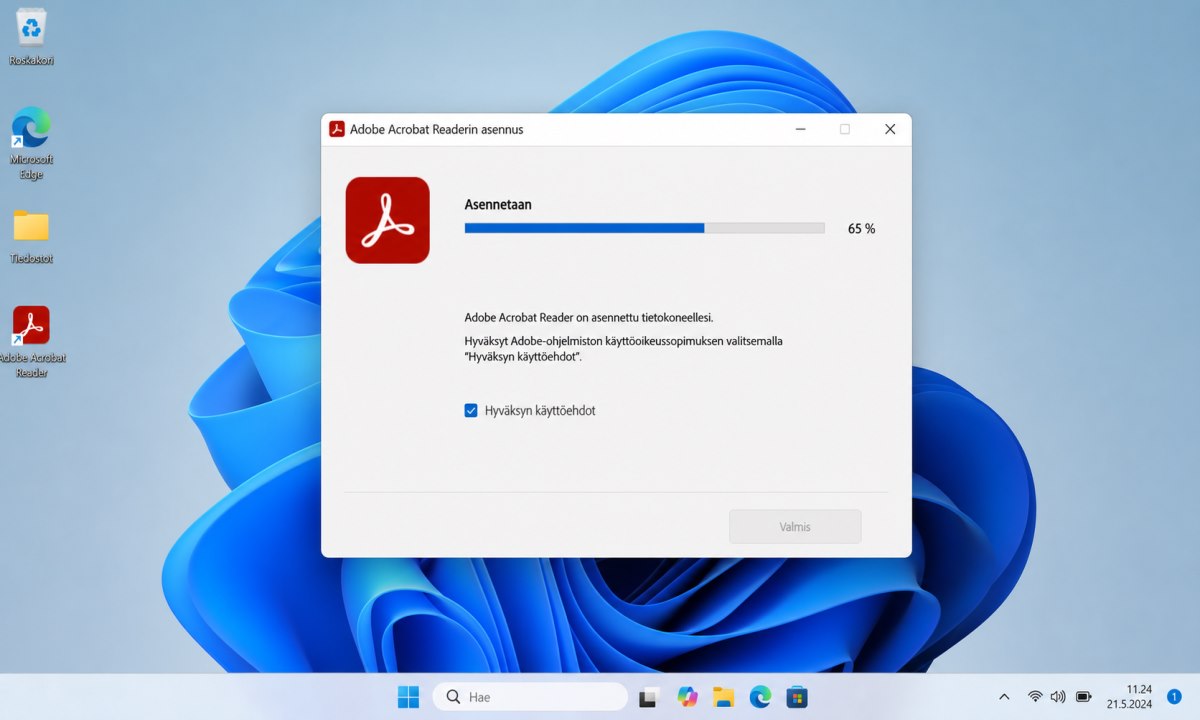1200x720 pixels.
Task: Open the Wi-Fi network tray icon
Action: [x=1035, y=697]
